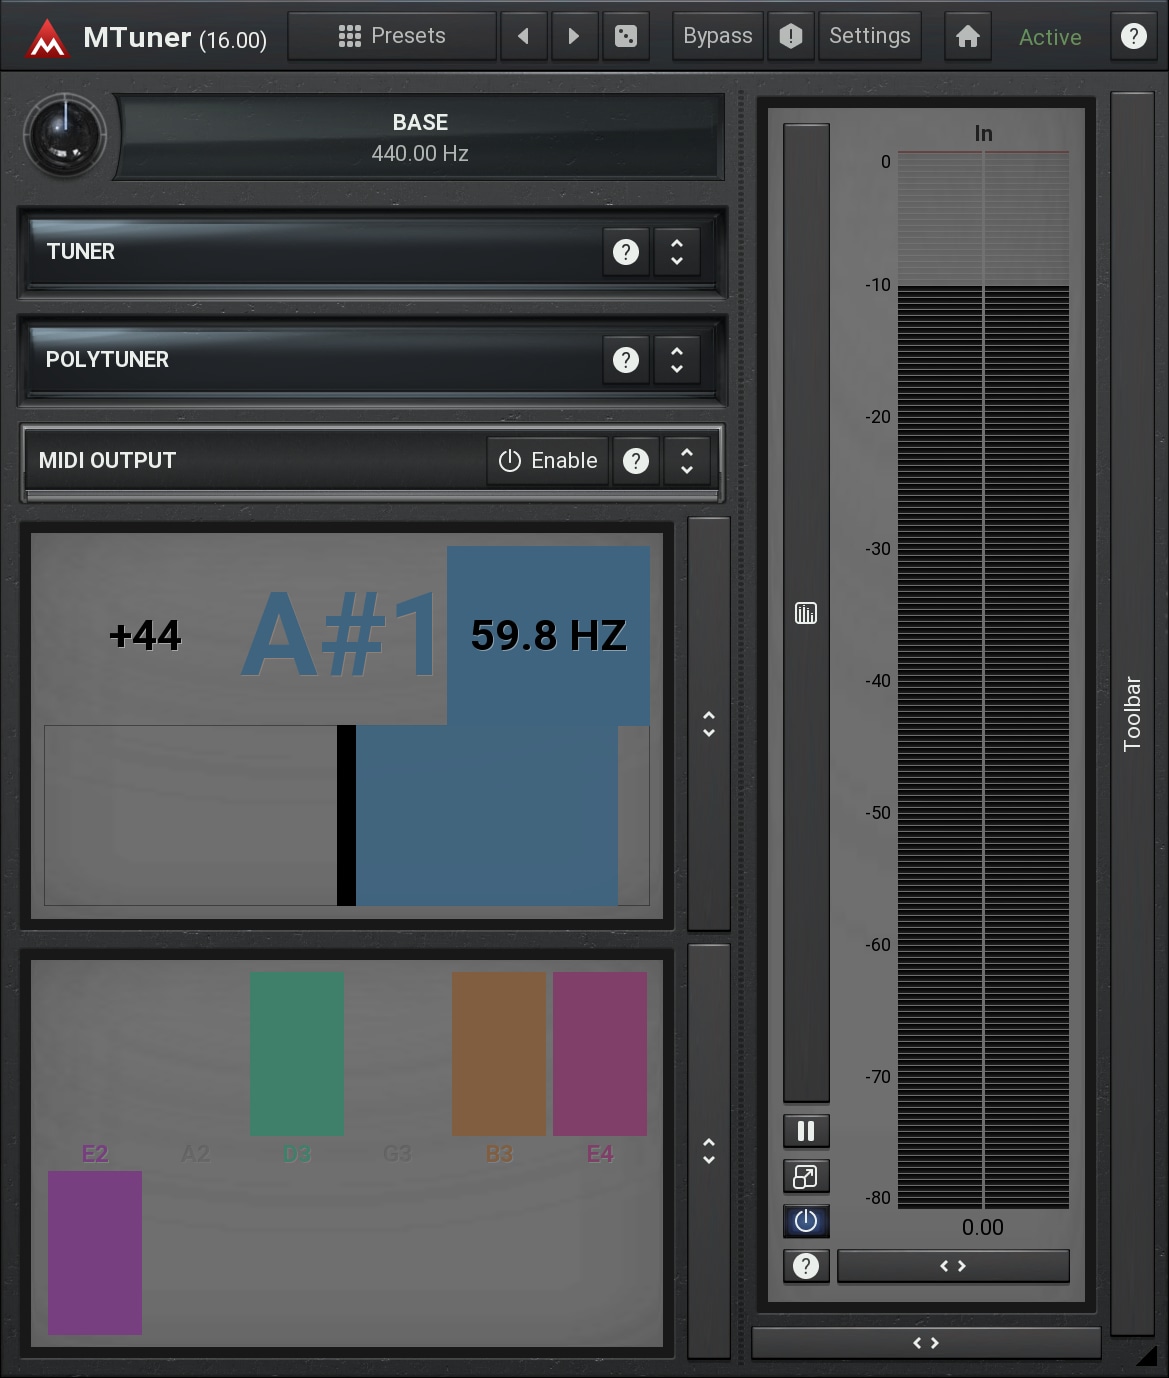Click the meter histogram icon
Viewport: 1169px width, 1378px height.
coord(806,613)
